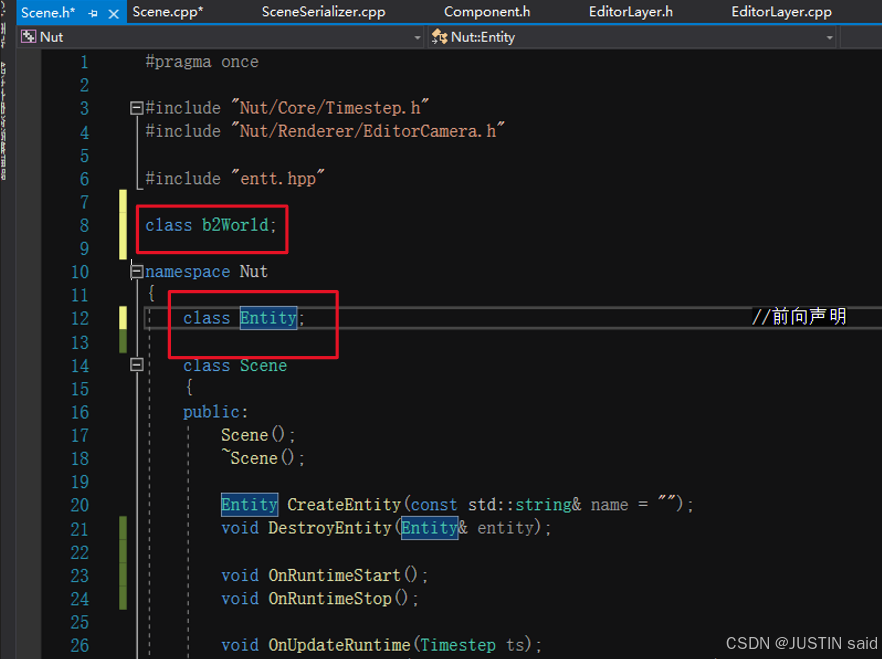Collapse the #include block at line 3
The width and height of the screenshot is (882, 659).
coord(136,108)
